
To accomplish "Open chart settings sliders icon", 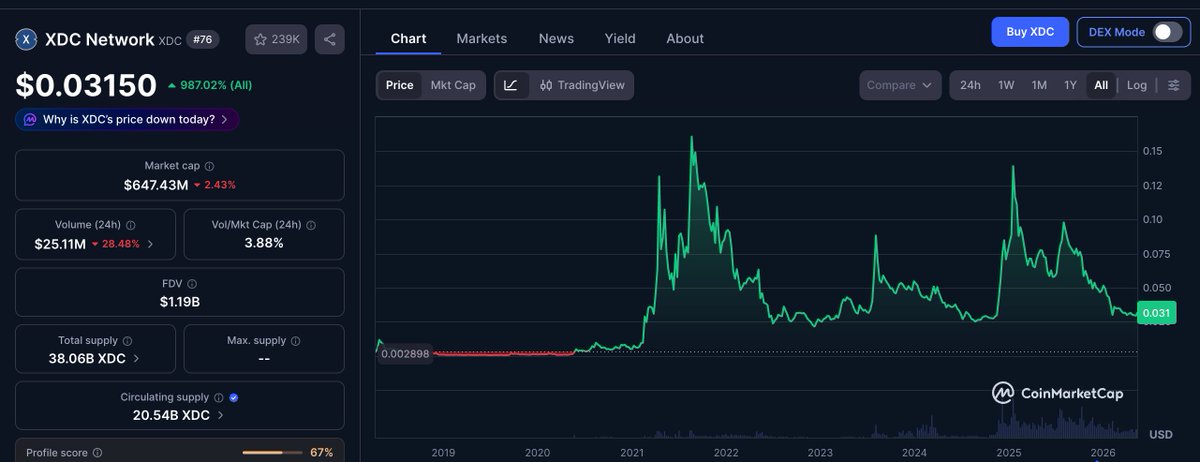I will pos(1173,85).
